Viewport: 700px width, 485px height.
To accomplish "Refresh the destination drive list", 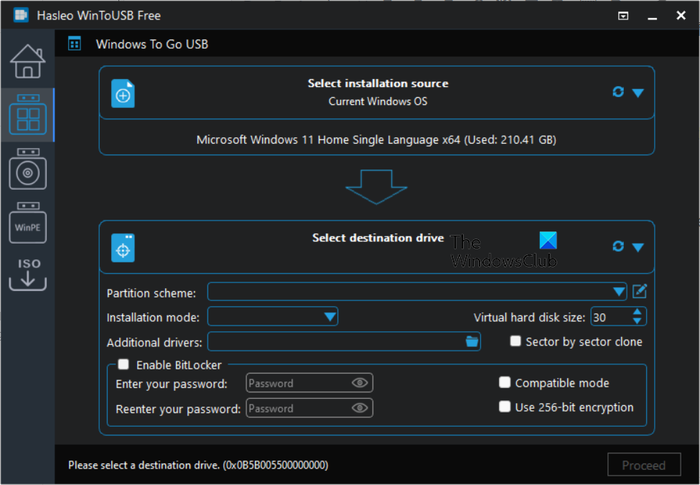I will 618,246.
